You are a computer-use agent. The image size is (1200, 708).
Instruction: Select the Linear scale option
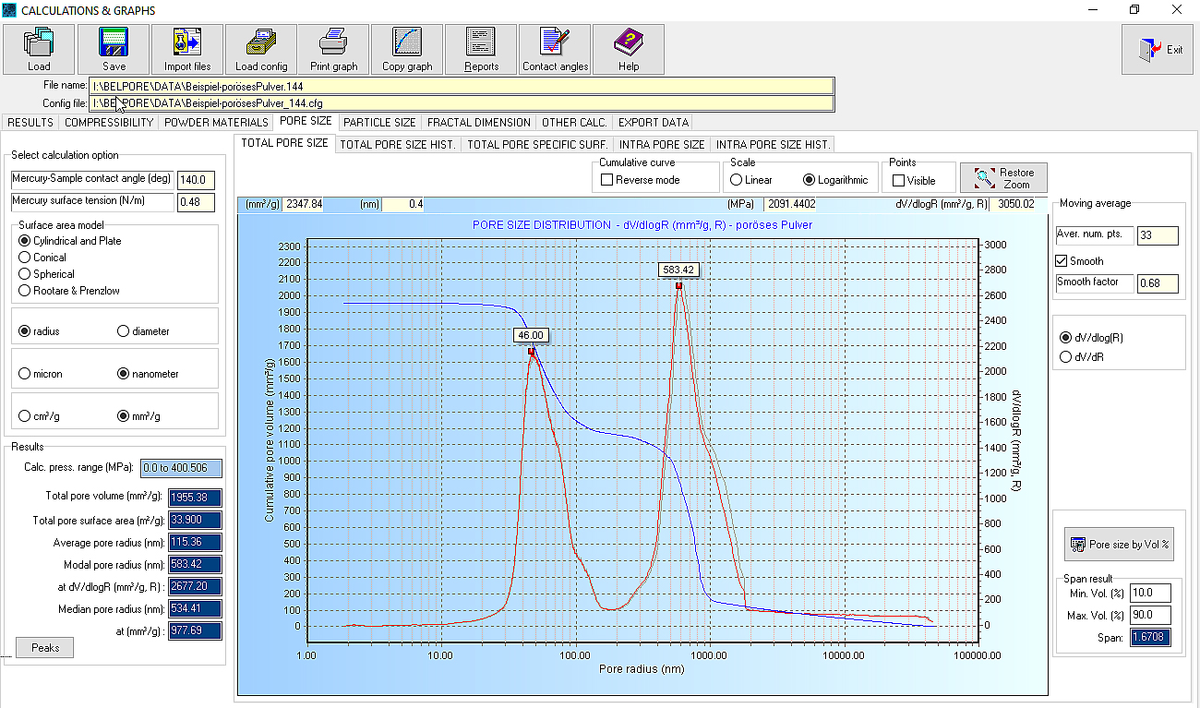[x=737, y=180]
